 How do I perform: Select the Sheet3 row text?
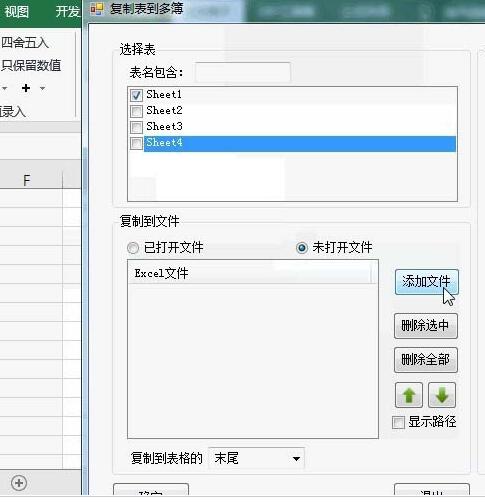click(x=164, y=126)
